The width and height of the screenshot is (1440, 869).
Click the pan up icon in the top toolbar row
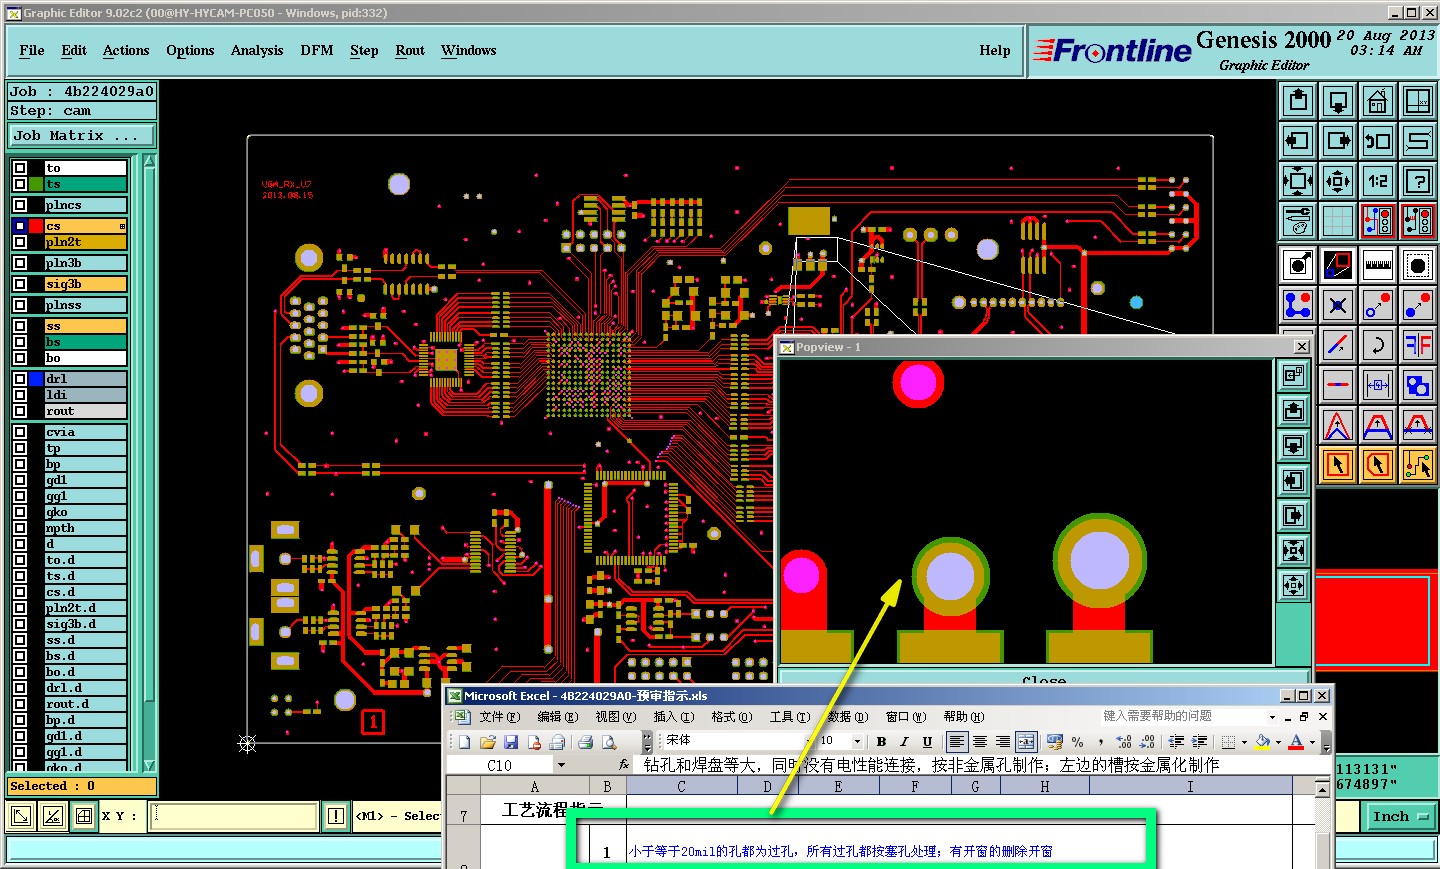tap(1298, 101)
